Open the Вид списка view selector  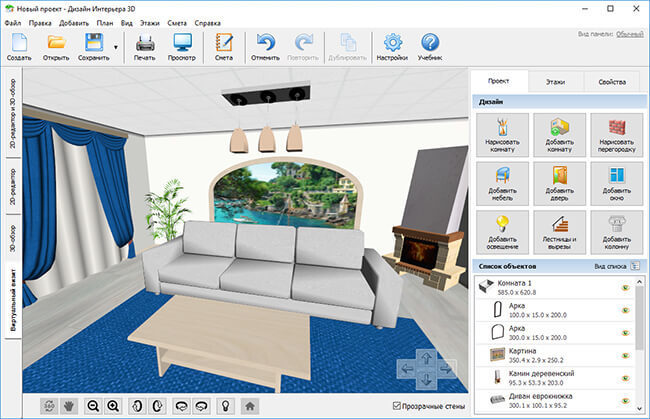(x=614, y=268)
